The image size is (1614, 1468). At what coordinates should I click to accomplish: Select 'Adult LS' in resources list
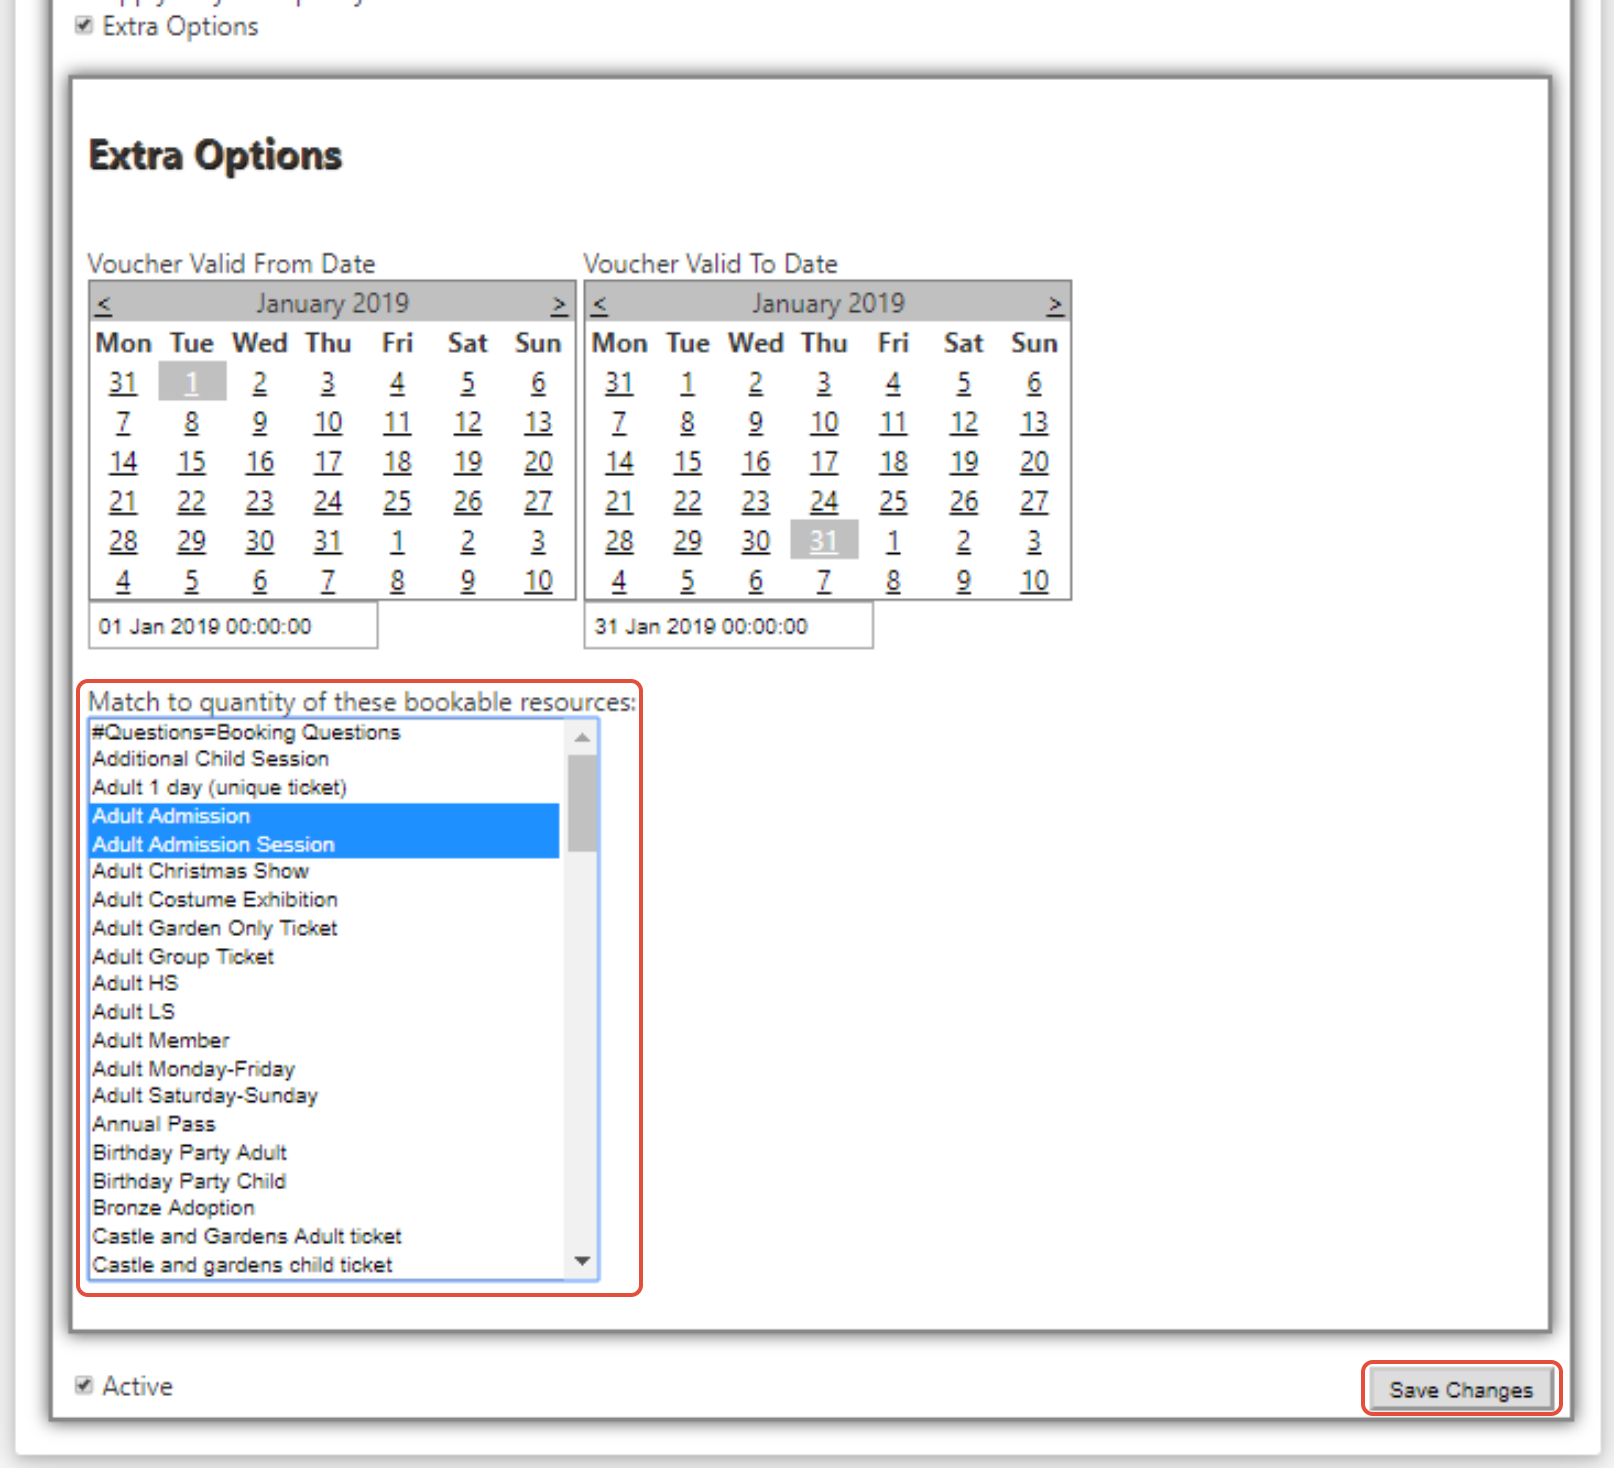[x=324, y=1012]
